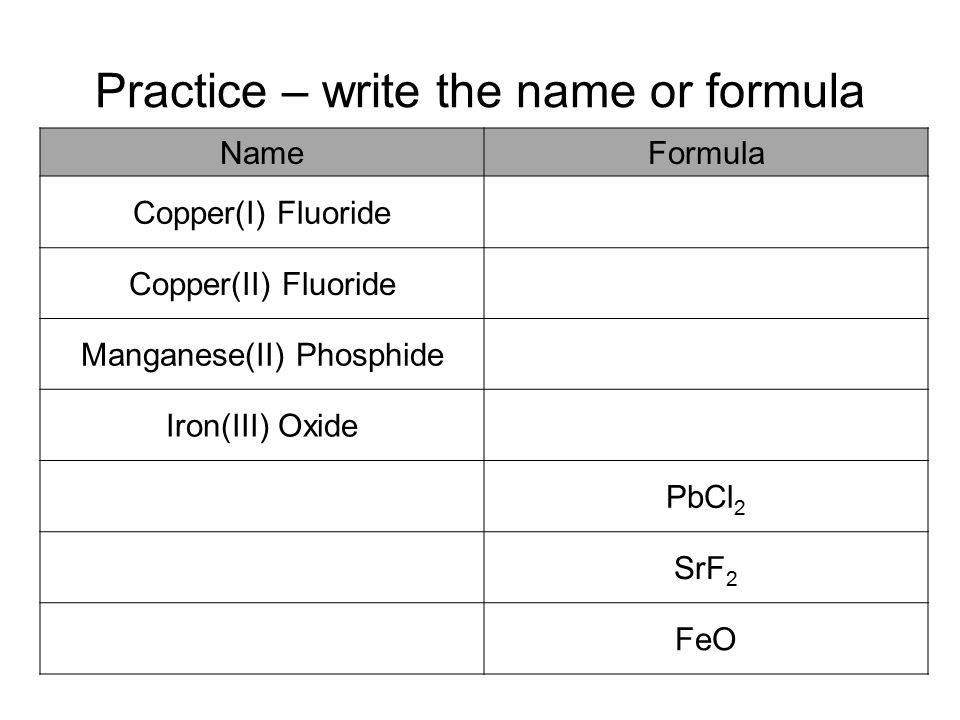
Task: Click empty formula cell beside Manganese(II) Phosphide
Action: (706, 354)
